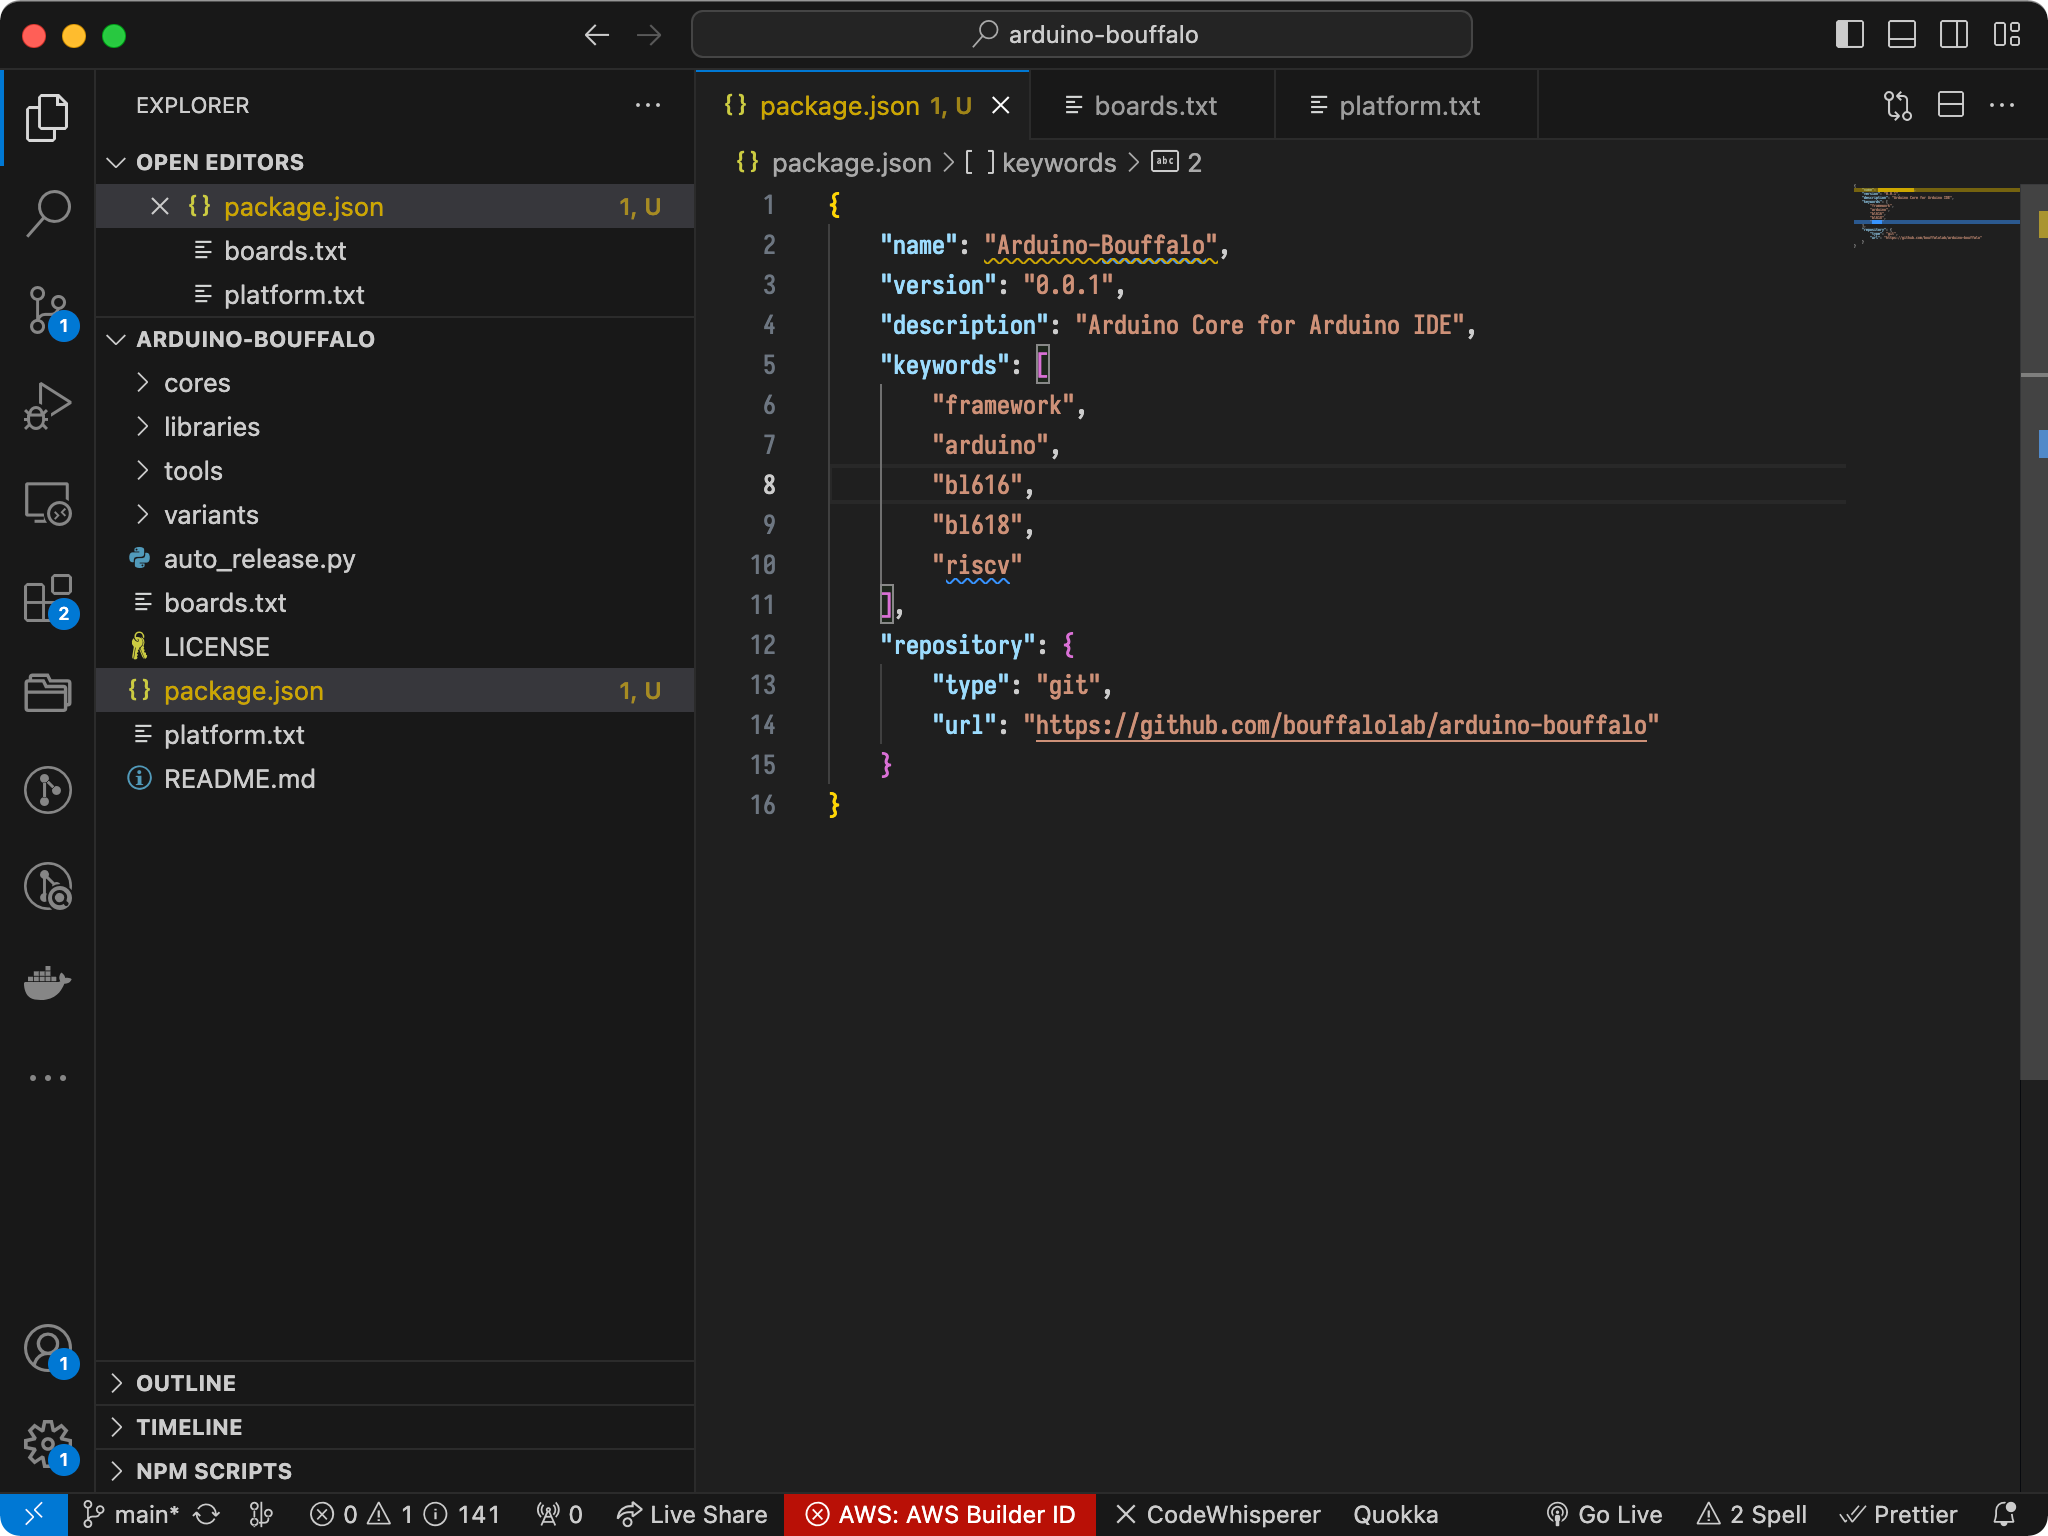Click keywords in the breadcrumb
The width and height of the screenshot is (2048, 1536).
tap(1058, 163)
